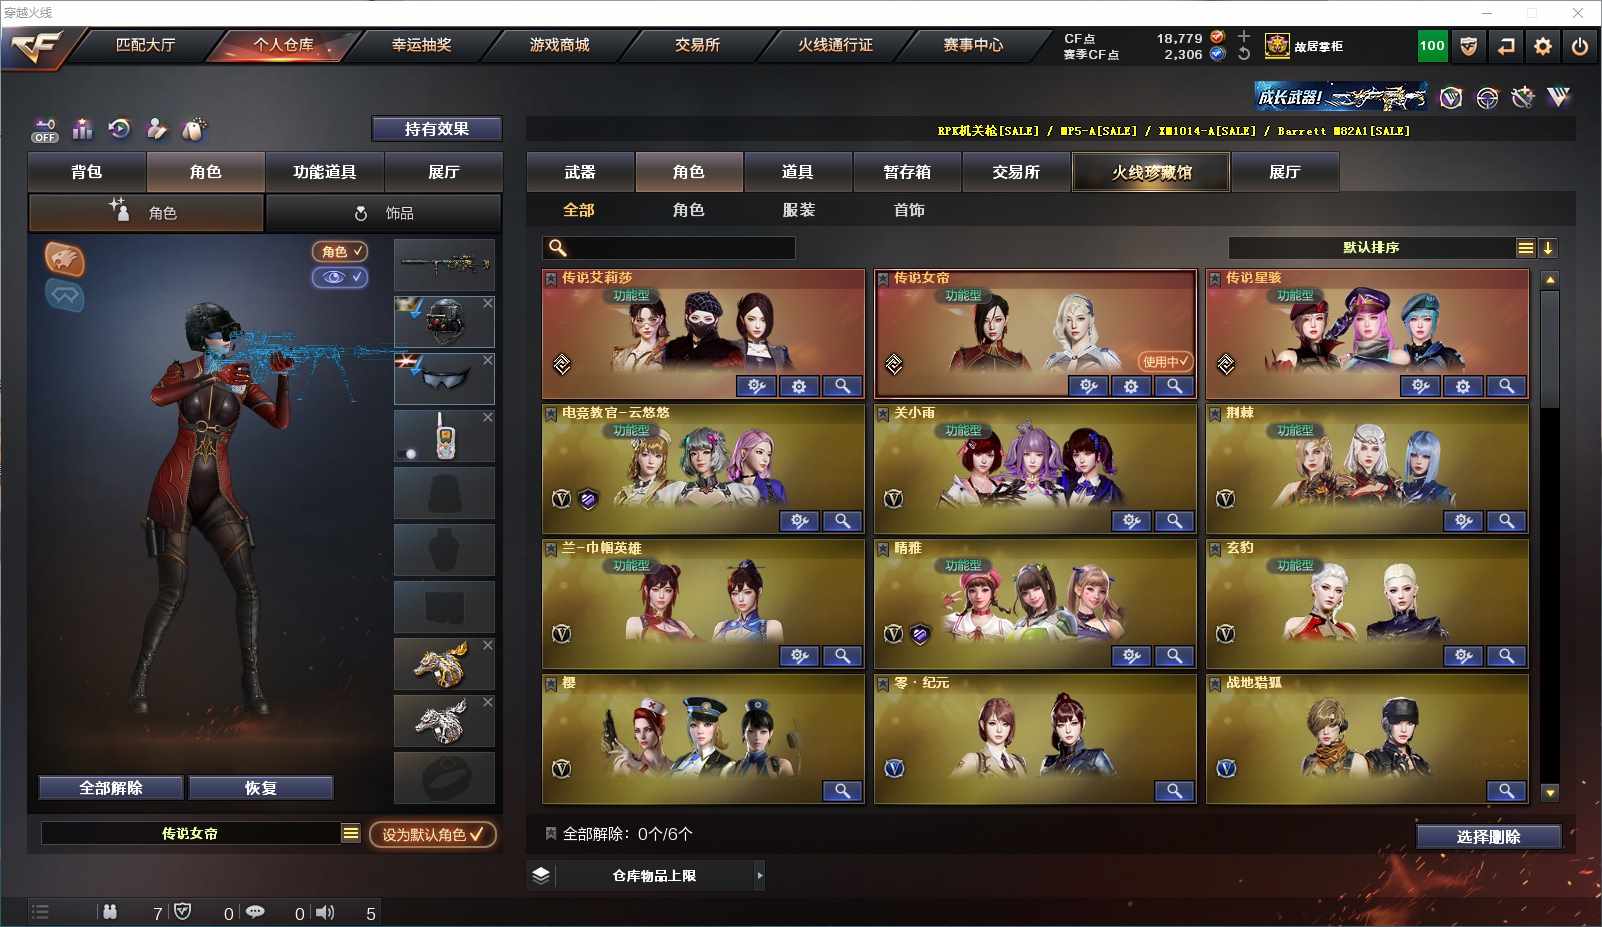This screenshot has height=927, width=1602.
Task: Click magnifier icon on 传说艾莉莎 card
Action: coord(843,386)
